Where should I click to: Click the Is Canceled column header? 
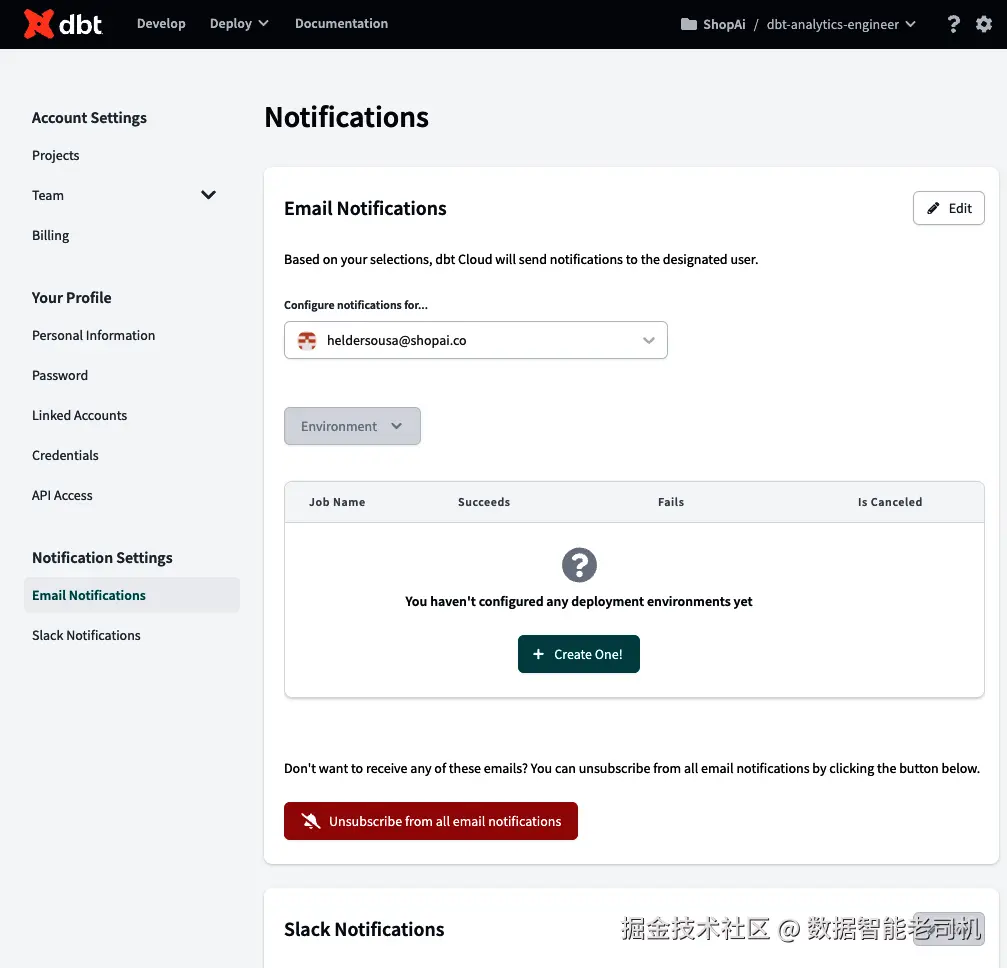click(x=889, y=502)
